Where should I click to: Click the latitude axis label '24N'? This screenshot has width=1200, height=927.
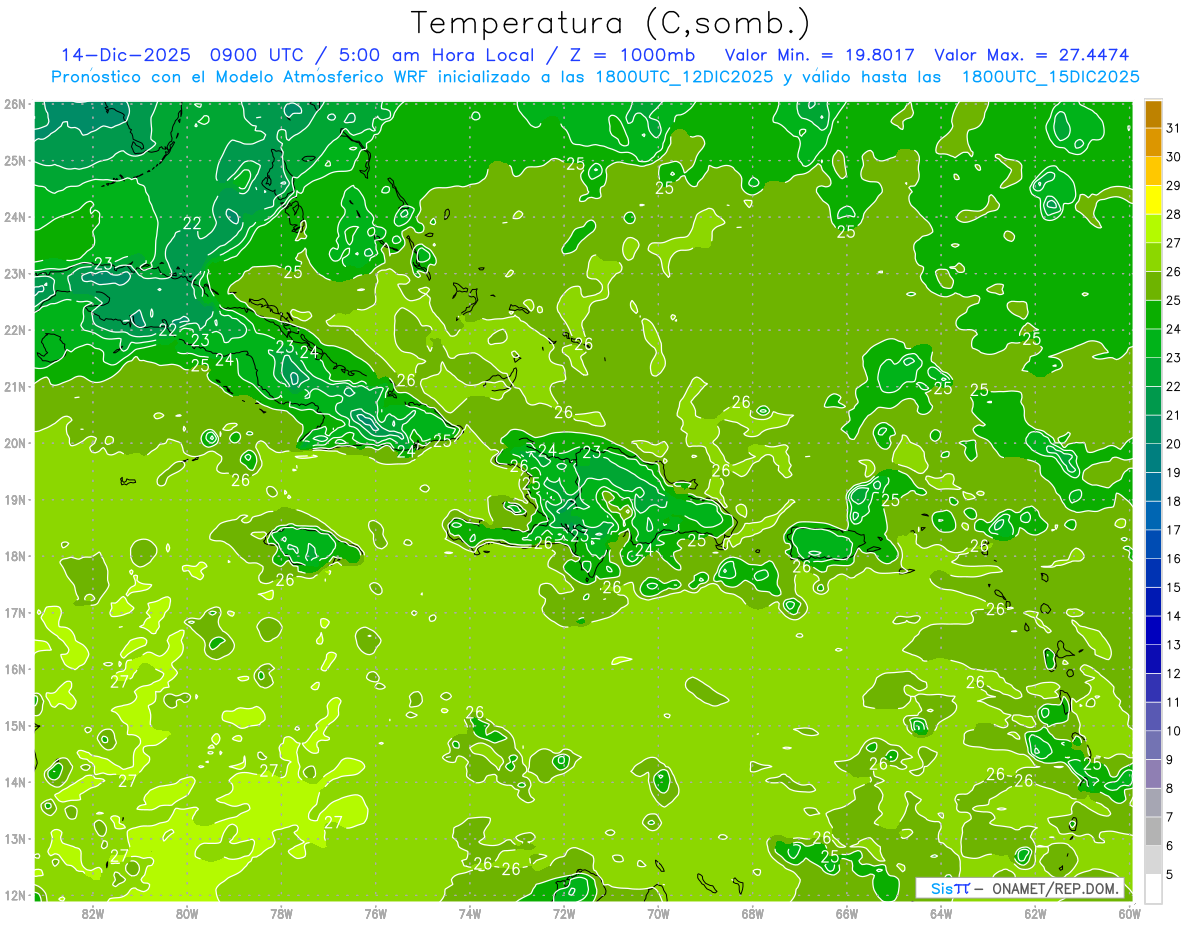pos(14,217)
